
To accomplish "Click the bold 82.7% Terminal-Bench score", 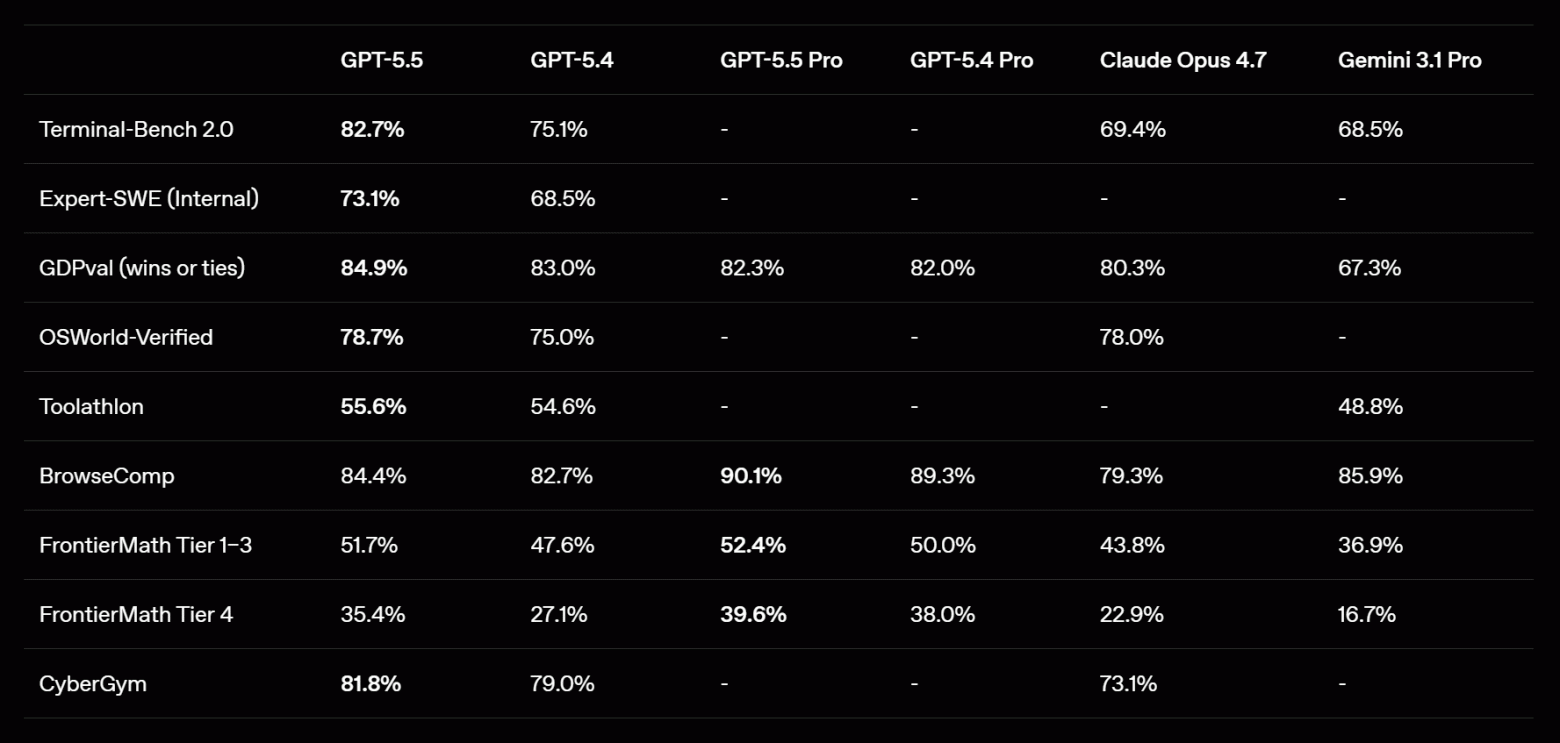I will point(372,129).
